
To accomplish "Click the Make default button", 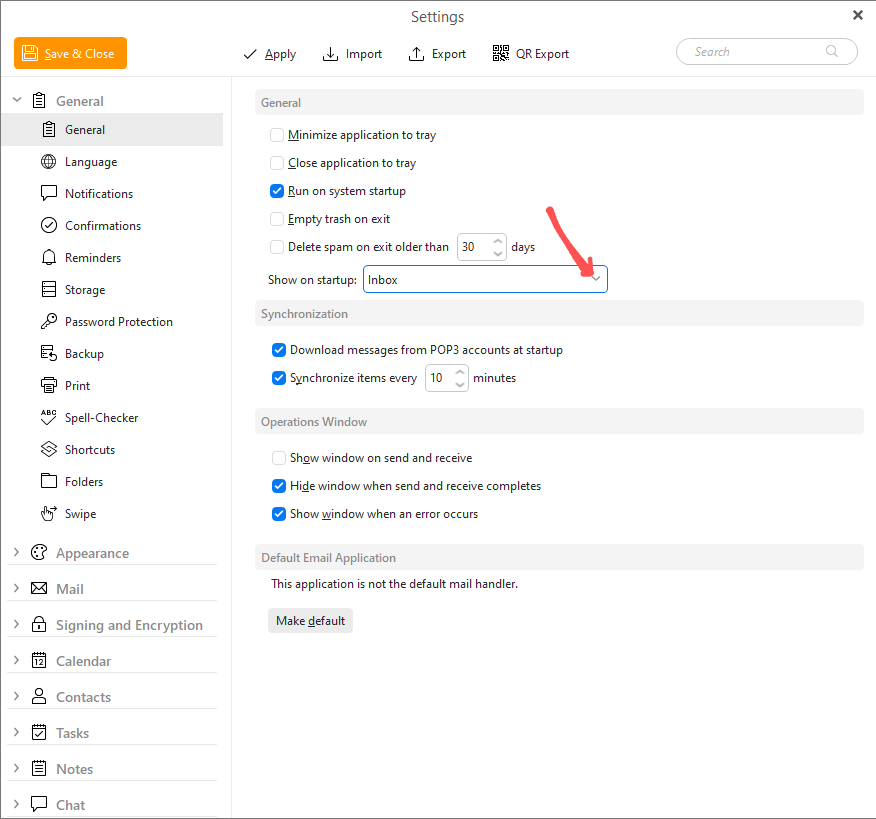I will pyautogui.click(x=310, y=621).
